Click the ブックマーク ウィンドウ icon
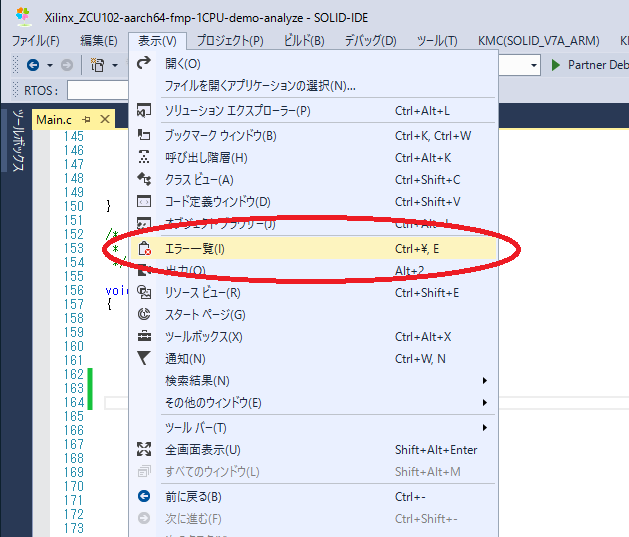Image resolution: width=629 pixels, height=537 pixels. 144,135
